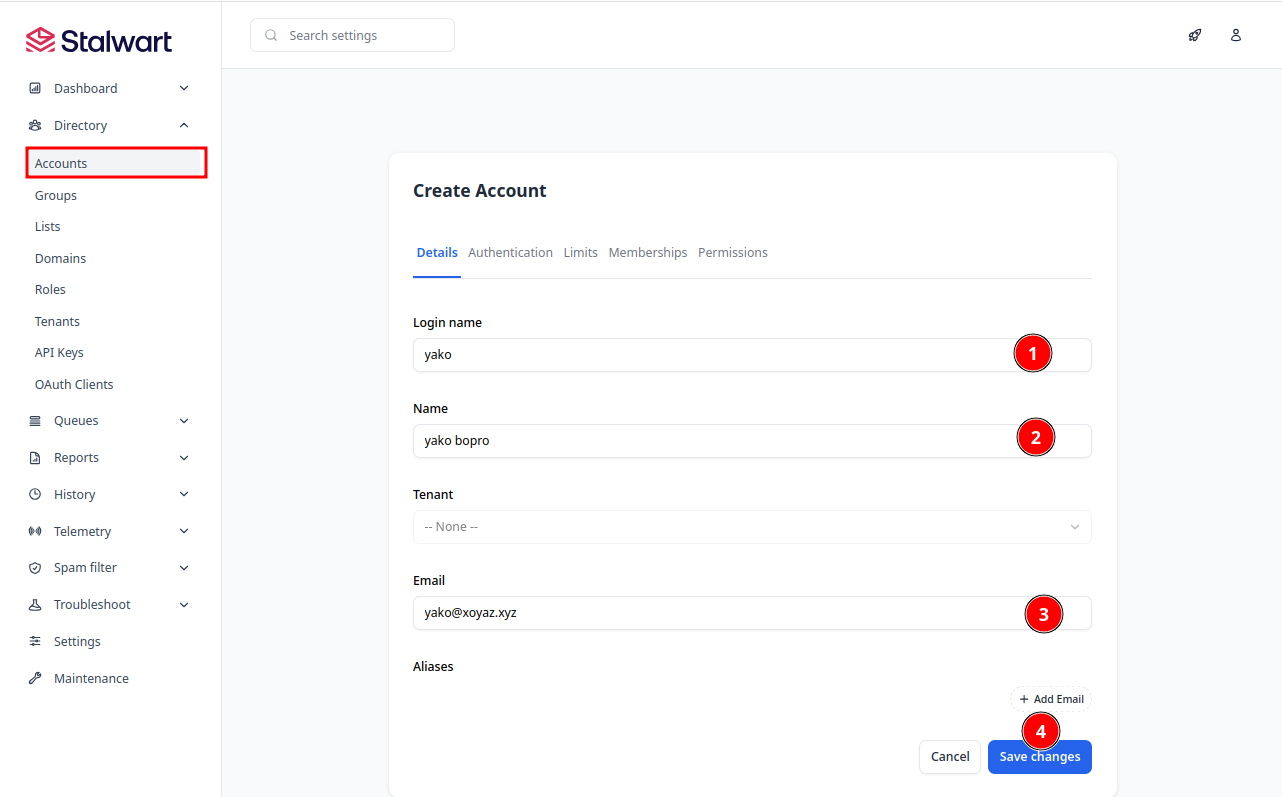This screenshot has width=1282, height=797.
Task: Click the Telemetry broadcast icon
Action: tap(35, 531)
